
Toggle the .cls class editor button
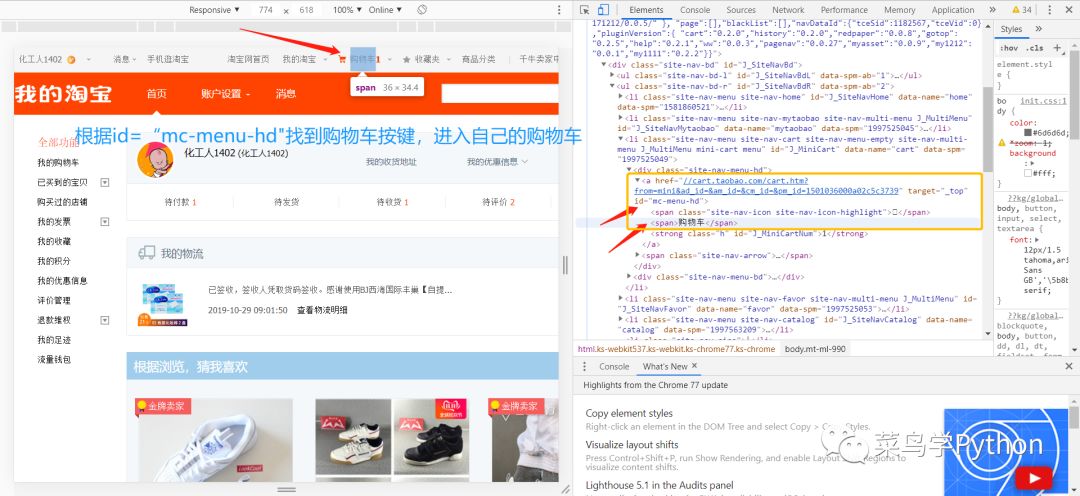pyautogui.click(x=1034, y=48)
